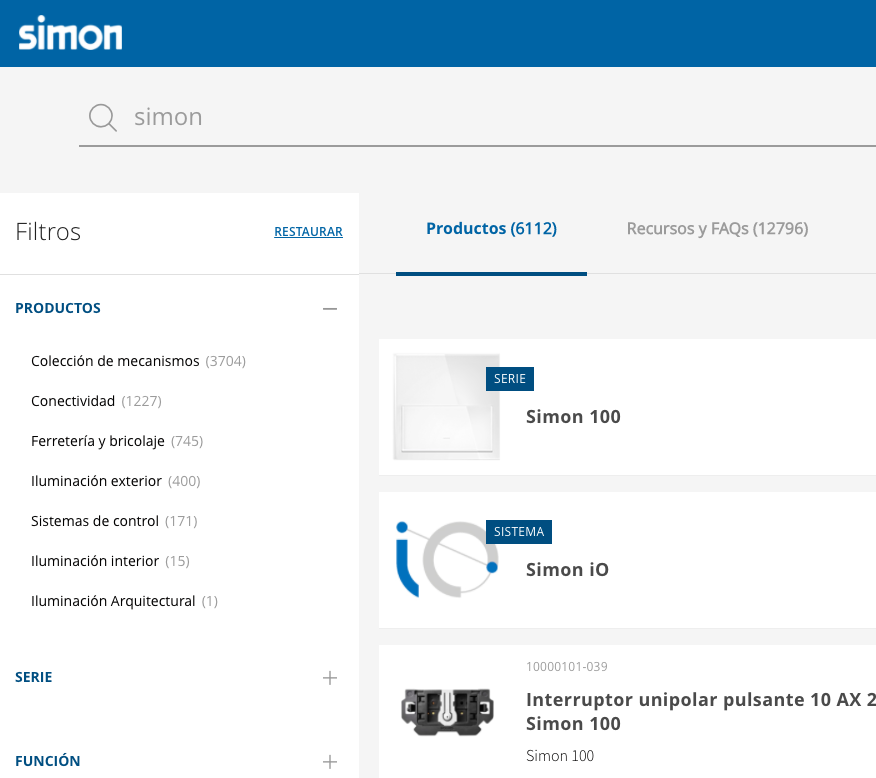Click the product reference 10000101-039
The height and width of the screenshot is (778, 876).
[x=566, y=667]
